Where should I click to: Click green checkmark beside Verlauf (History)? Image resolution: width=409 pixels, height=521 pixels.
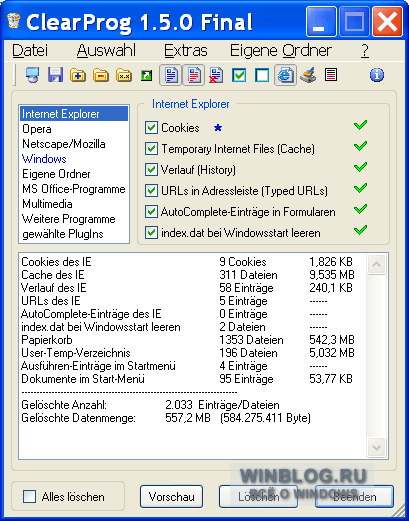(360, 167)
